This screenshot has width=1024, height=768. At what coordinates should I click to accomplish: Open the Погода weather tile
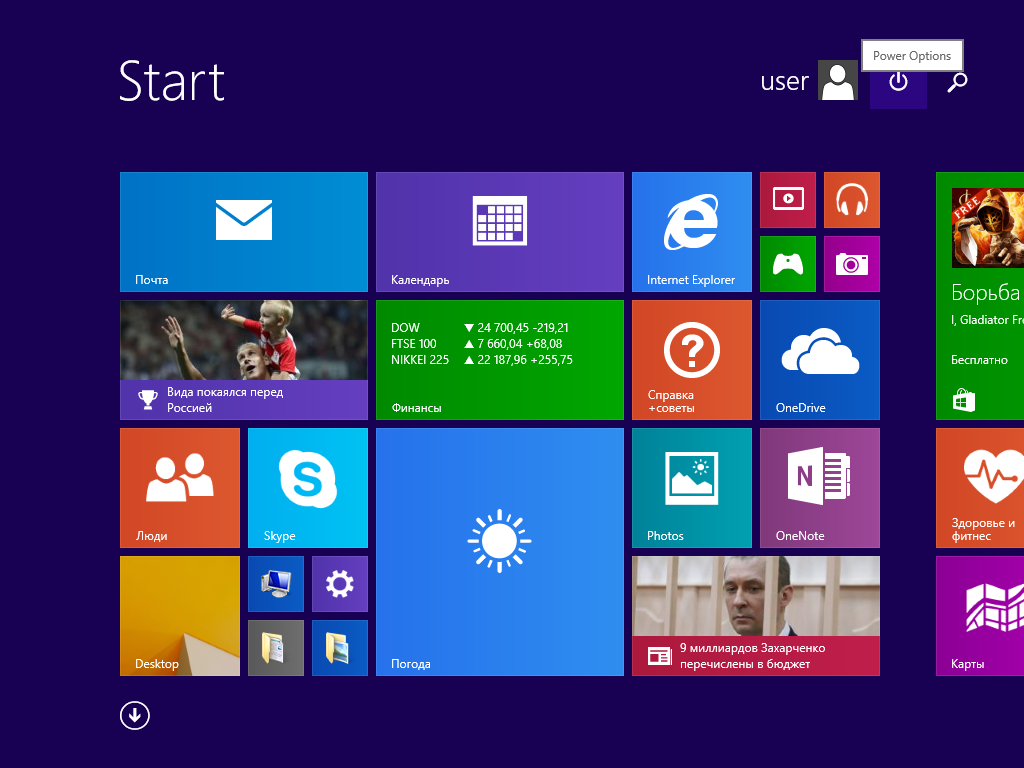coord(500,552)
